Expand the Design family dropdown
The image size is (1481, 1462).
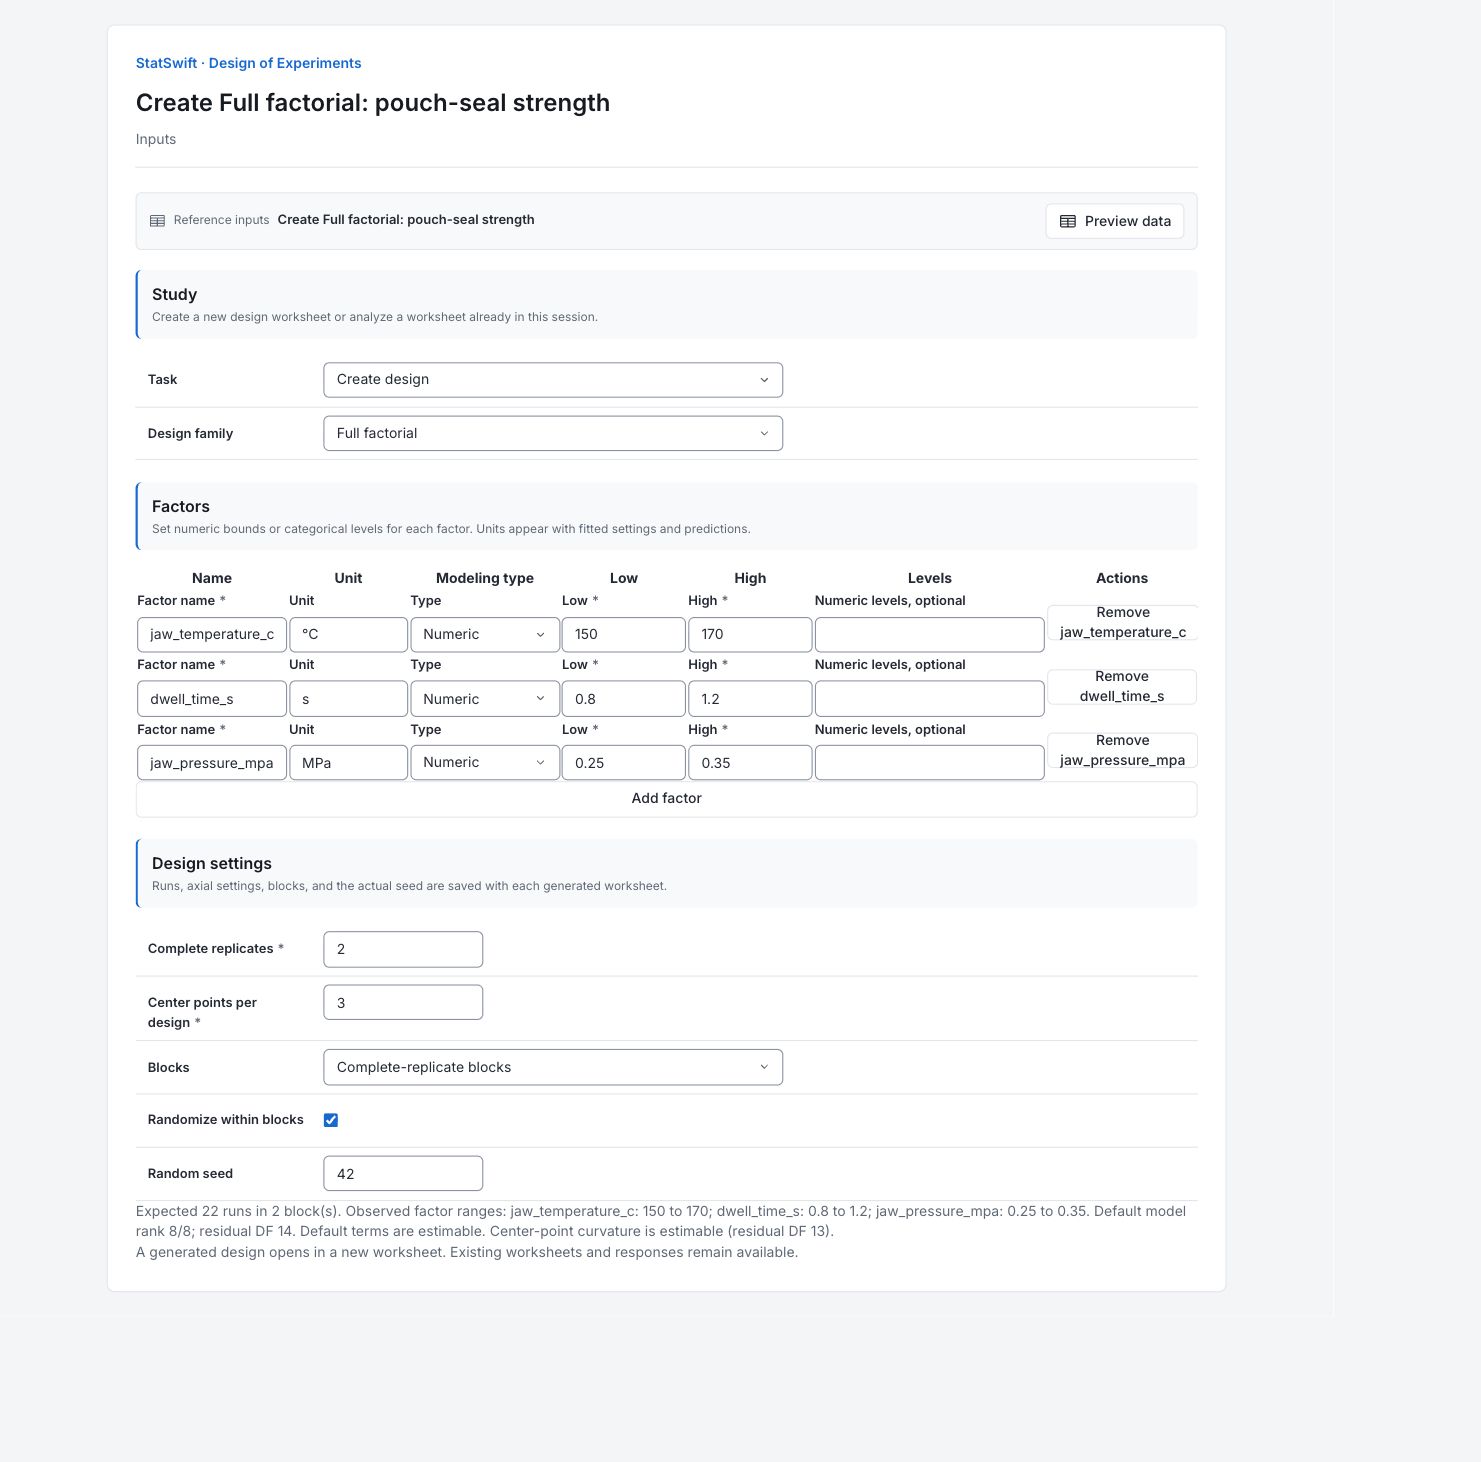point(553,433)
